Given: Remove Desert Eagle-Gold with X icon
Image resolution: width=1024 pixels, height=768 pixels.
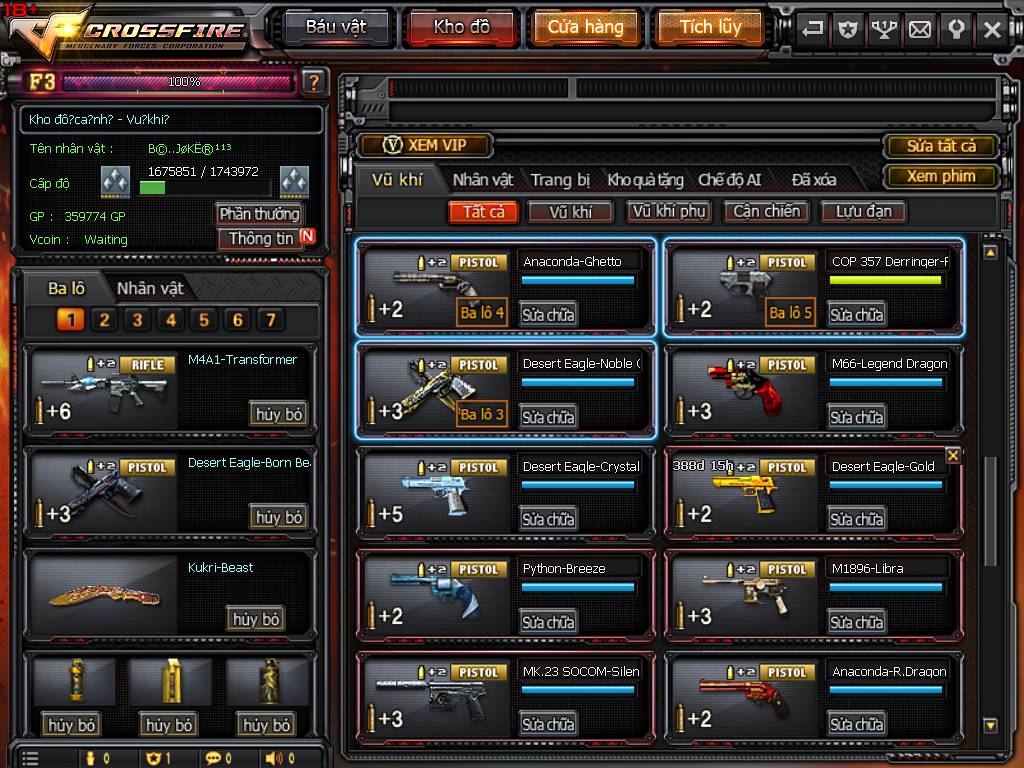Looking at the screenshot, I should coord(953,456).
